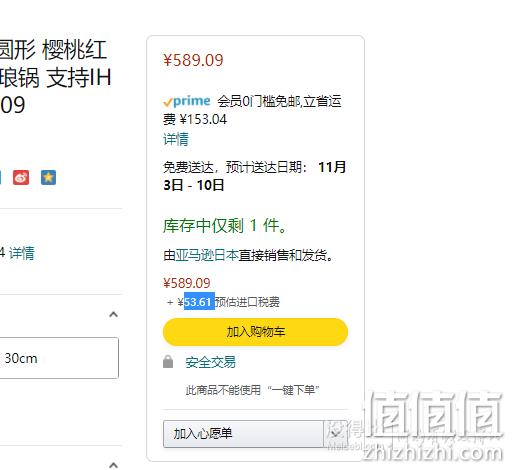The width and height of the screenshot is (512, 470).
Task: Click the blue star favorites share icon
Action: pyautogui.click(x=48, y=177)
